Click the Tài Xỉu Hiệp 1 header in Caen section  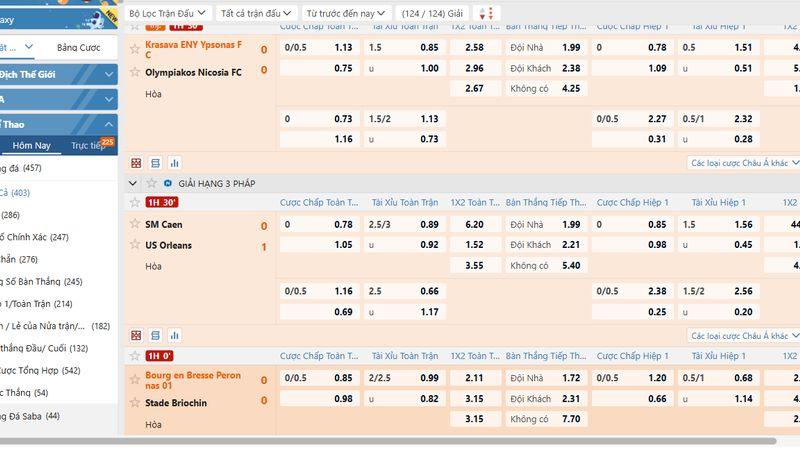718,203
